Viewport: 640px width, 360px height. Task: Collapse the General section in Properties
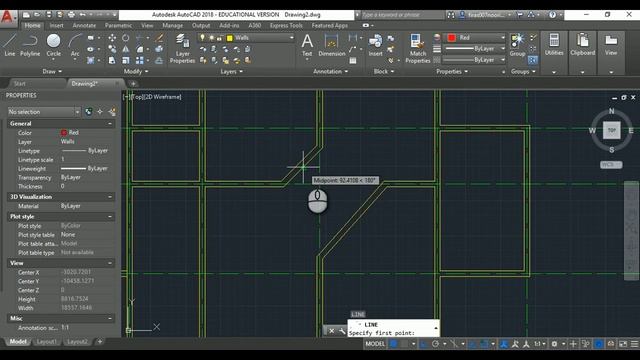coord(110,123)
